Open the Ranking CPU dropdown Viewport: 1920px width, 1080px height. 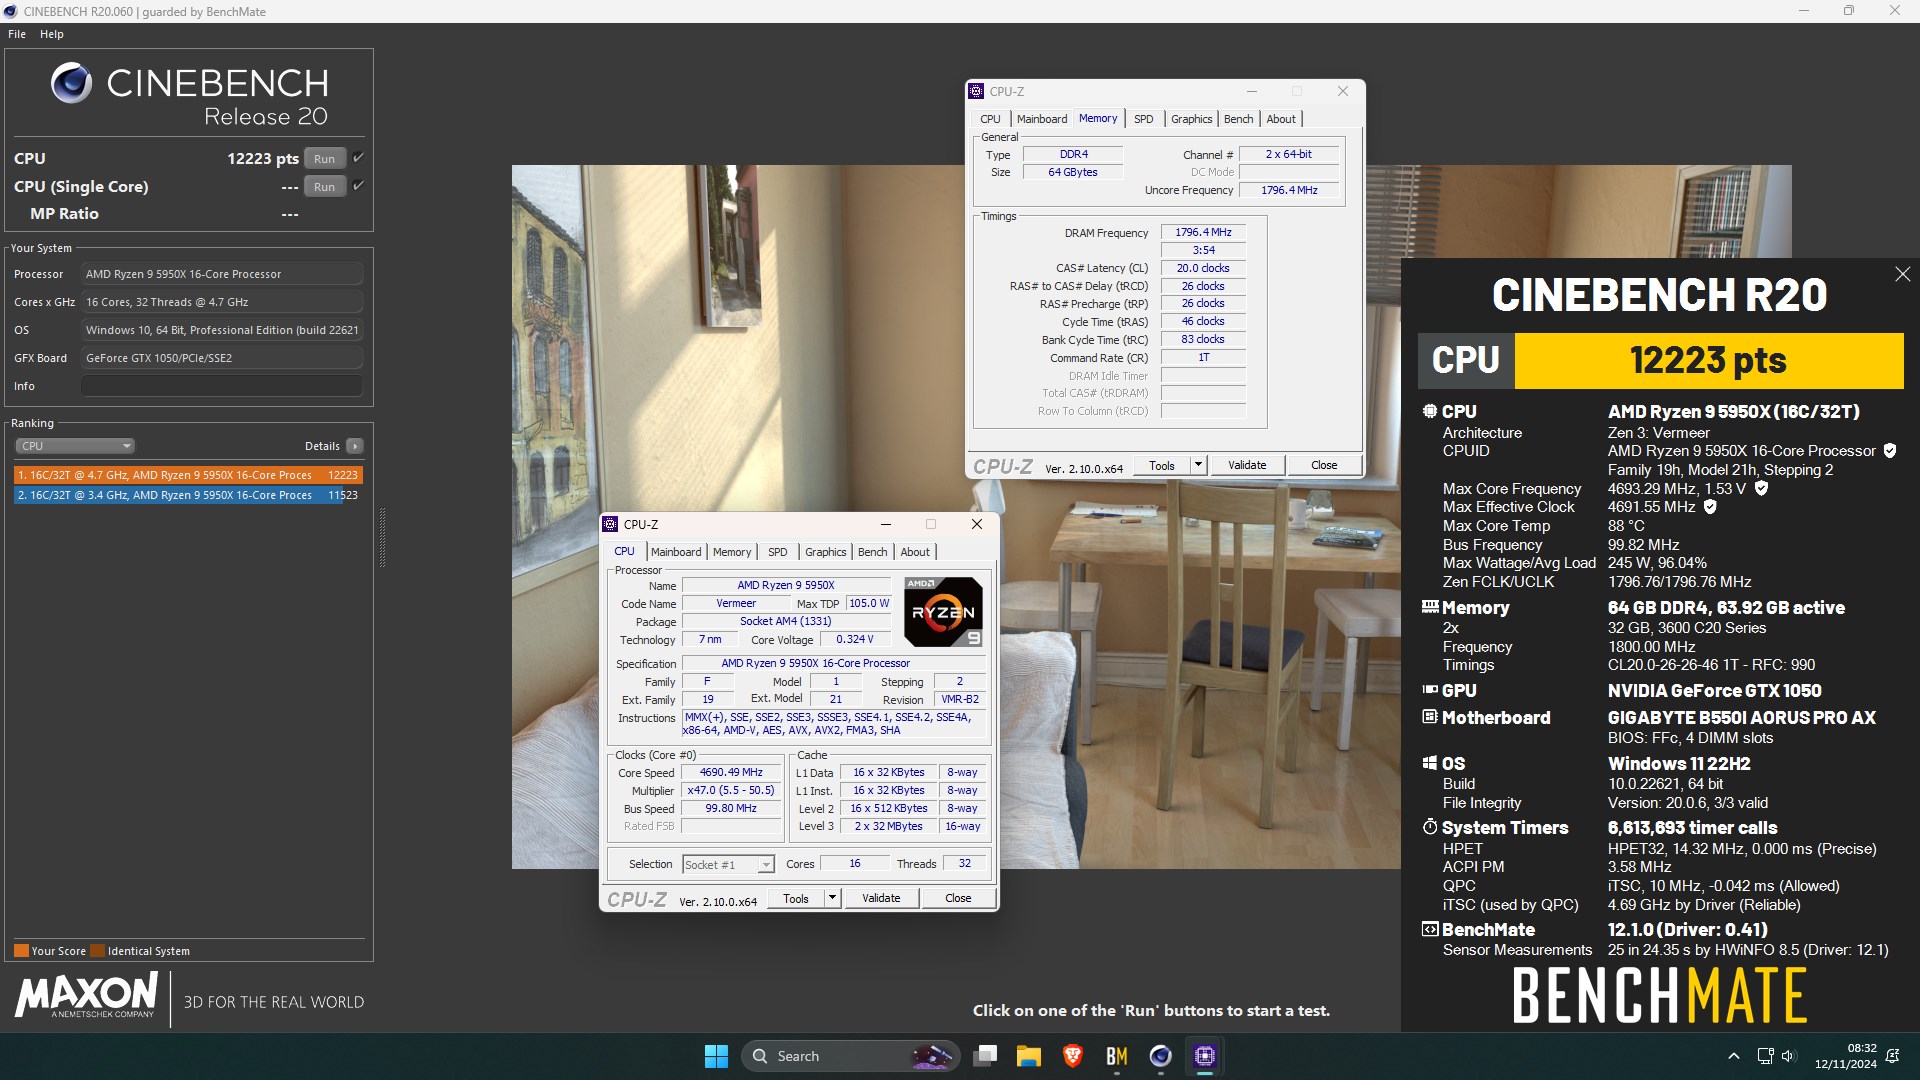pyautogui.click(x=75, y=446)
